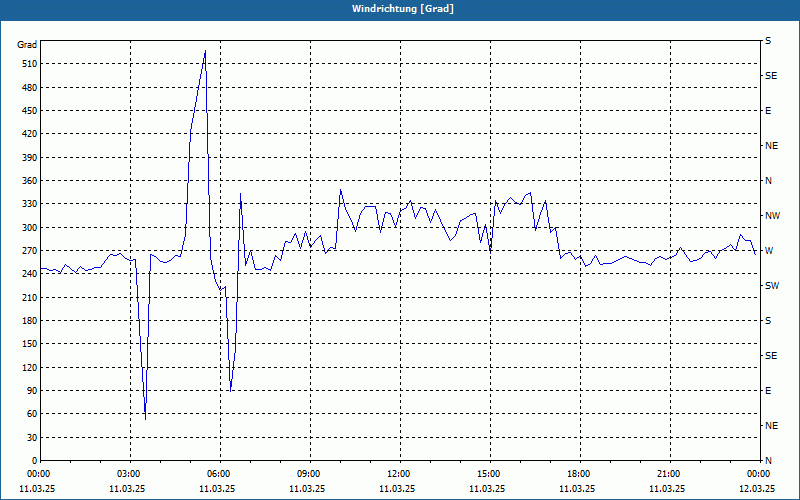
Task: Click the SW compass label
Action: point(772,286)
